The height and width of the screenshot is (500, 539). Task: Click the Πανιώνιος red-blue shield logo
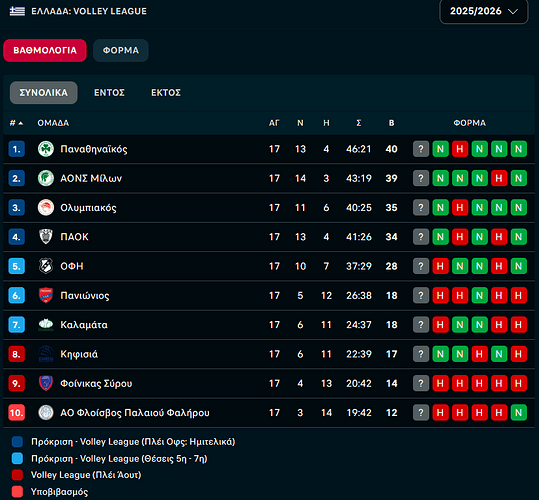pyautogui.click(x=46, y=296)
